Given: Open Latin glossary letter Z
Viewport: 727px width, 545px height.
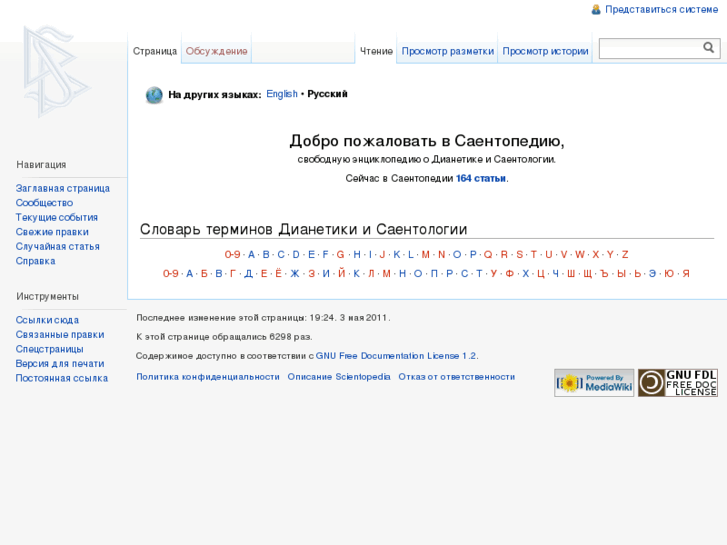Looking at the screenshot, I should pyautogui.click(x=625, y=255).
